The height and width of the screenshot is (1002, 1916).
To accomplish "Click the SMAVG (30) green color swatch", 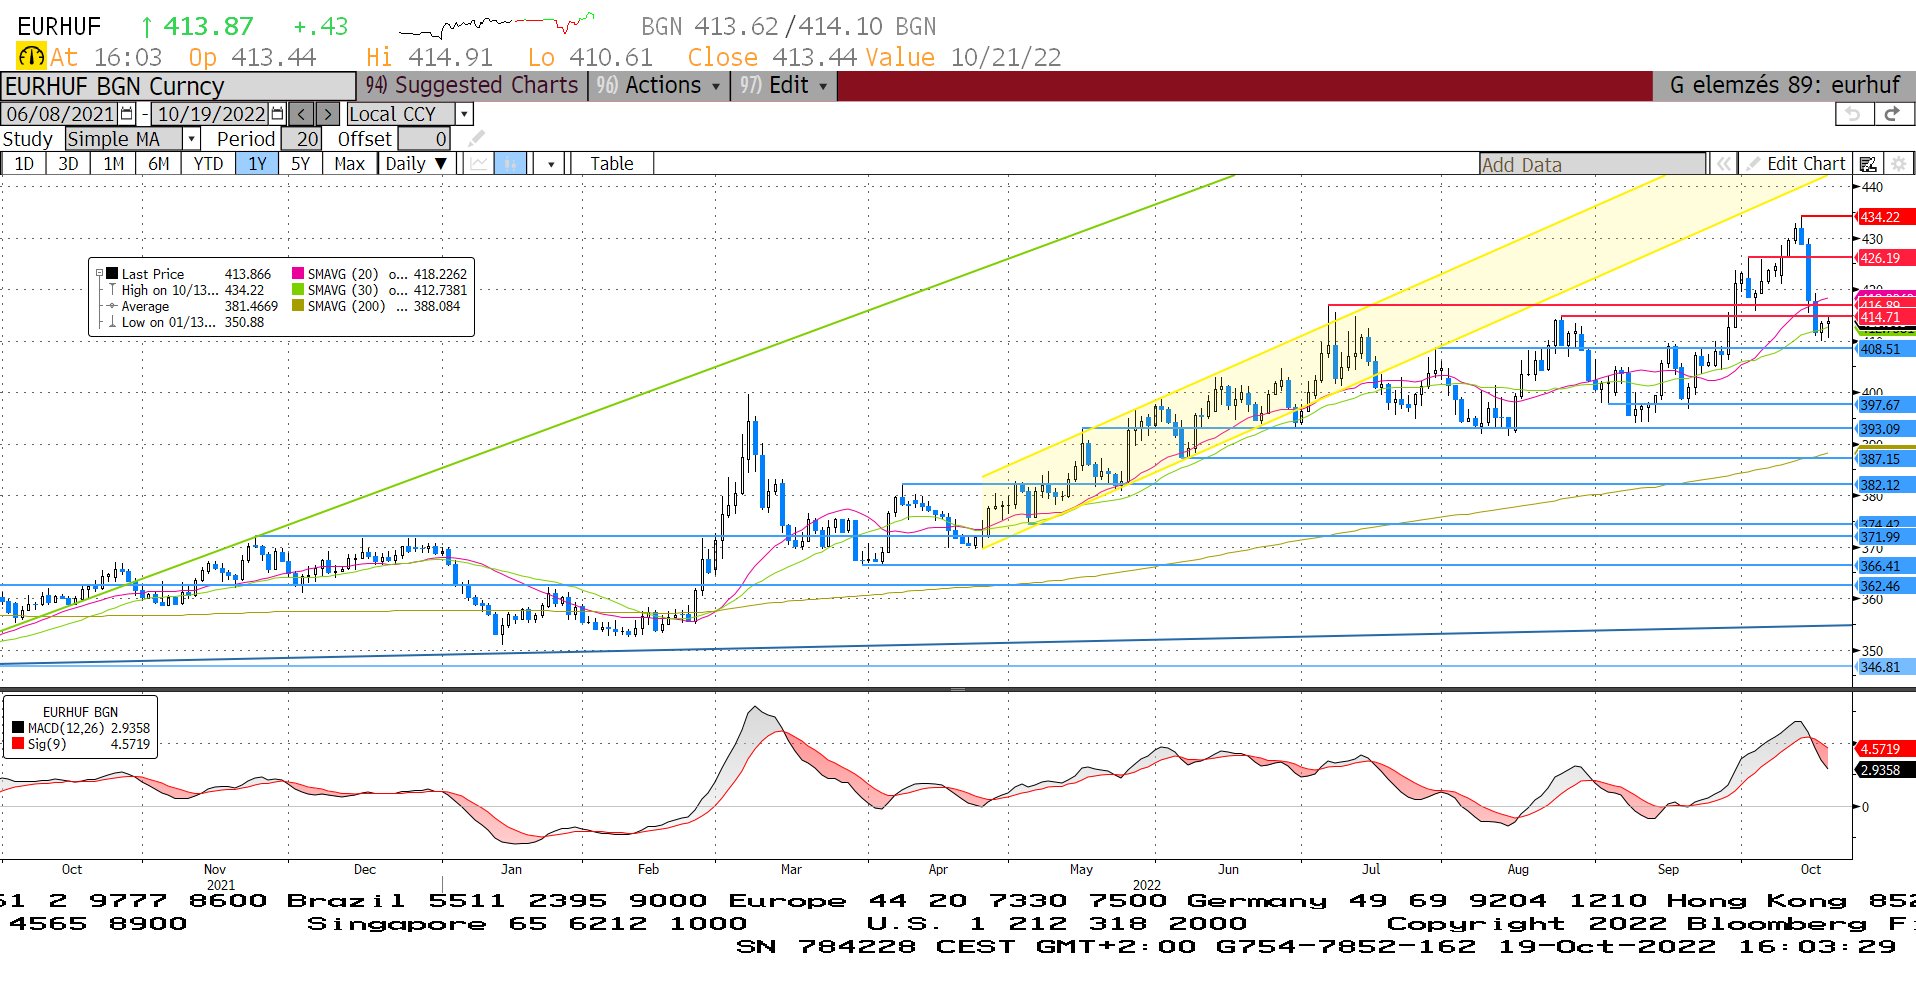I will click(298, 290).
